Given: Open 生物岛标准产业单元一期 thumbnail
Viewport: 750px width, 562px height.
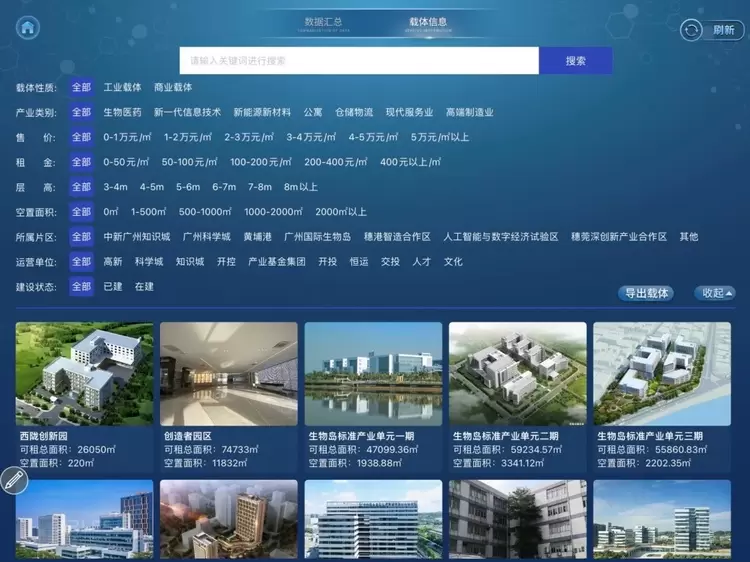Looking at the screenshot, I should (373, 373).
